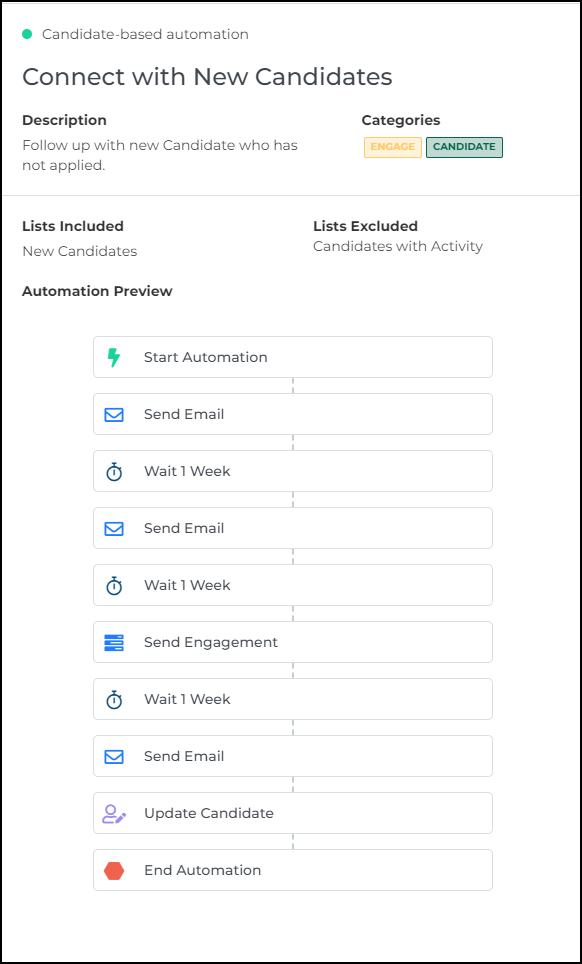
Task: Select the envelope icon in the second Send Email step
Action: (114, 529)
